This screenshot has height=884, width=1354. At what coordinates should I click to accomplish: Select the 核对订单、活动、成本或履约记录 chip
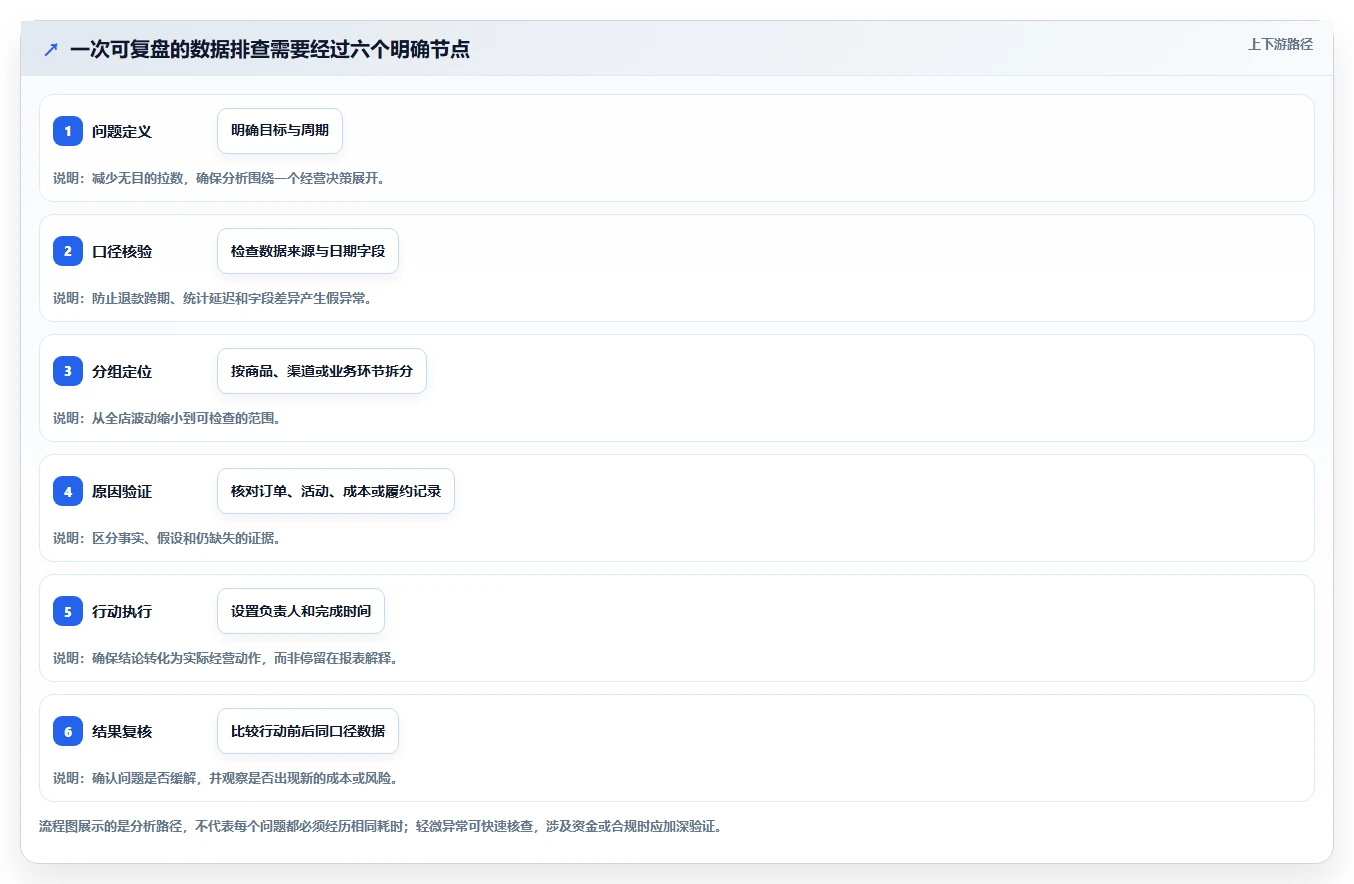coord(336,491)
